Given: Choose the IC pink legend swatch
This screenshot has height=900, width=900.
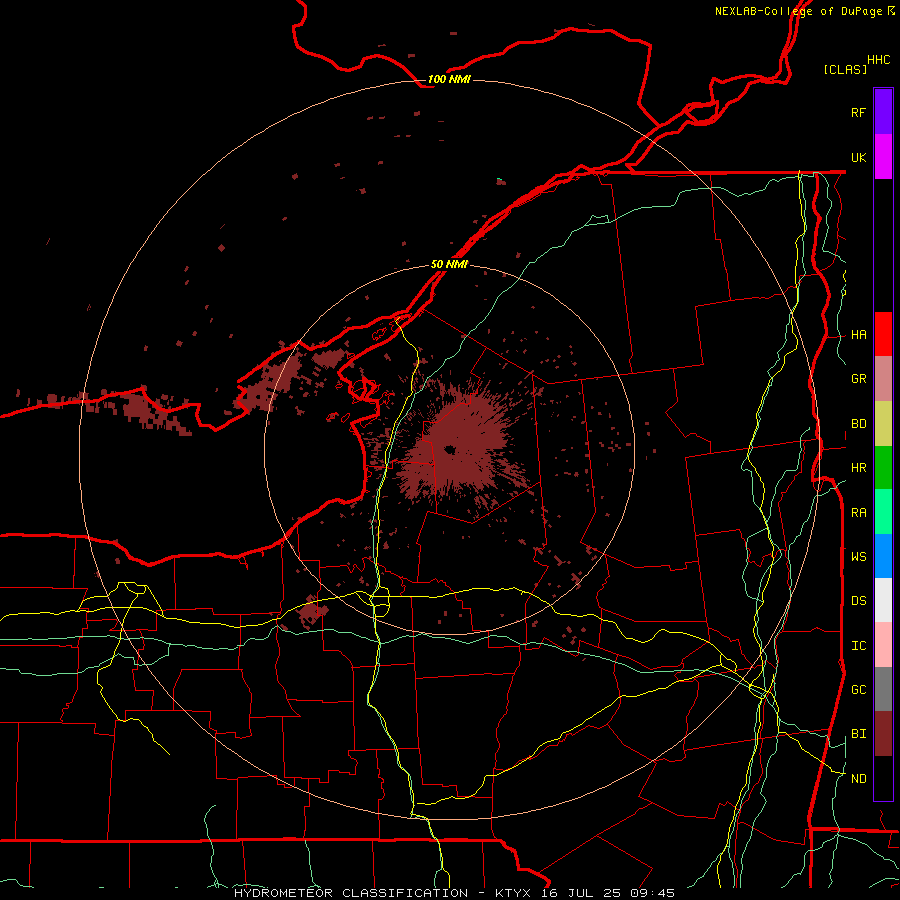Looking at the screenshot, I should tap(883, 645).
